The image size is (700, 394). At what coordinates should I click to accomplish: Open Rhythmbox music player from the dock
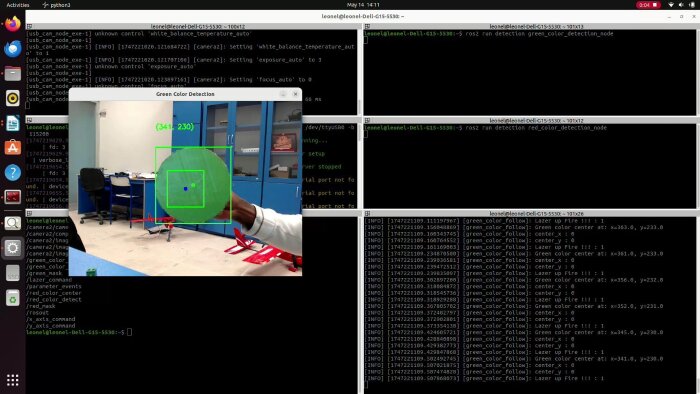12,98
